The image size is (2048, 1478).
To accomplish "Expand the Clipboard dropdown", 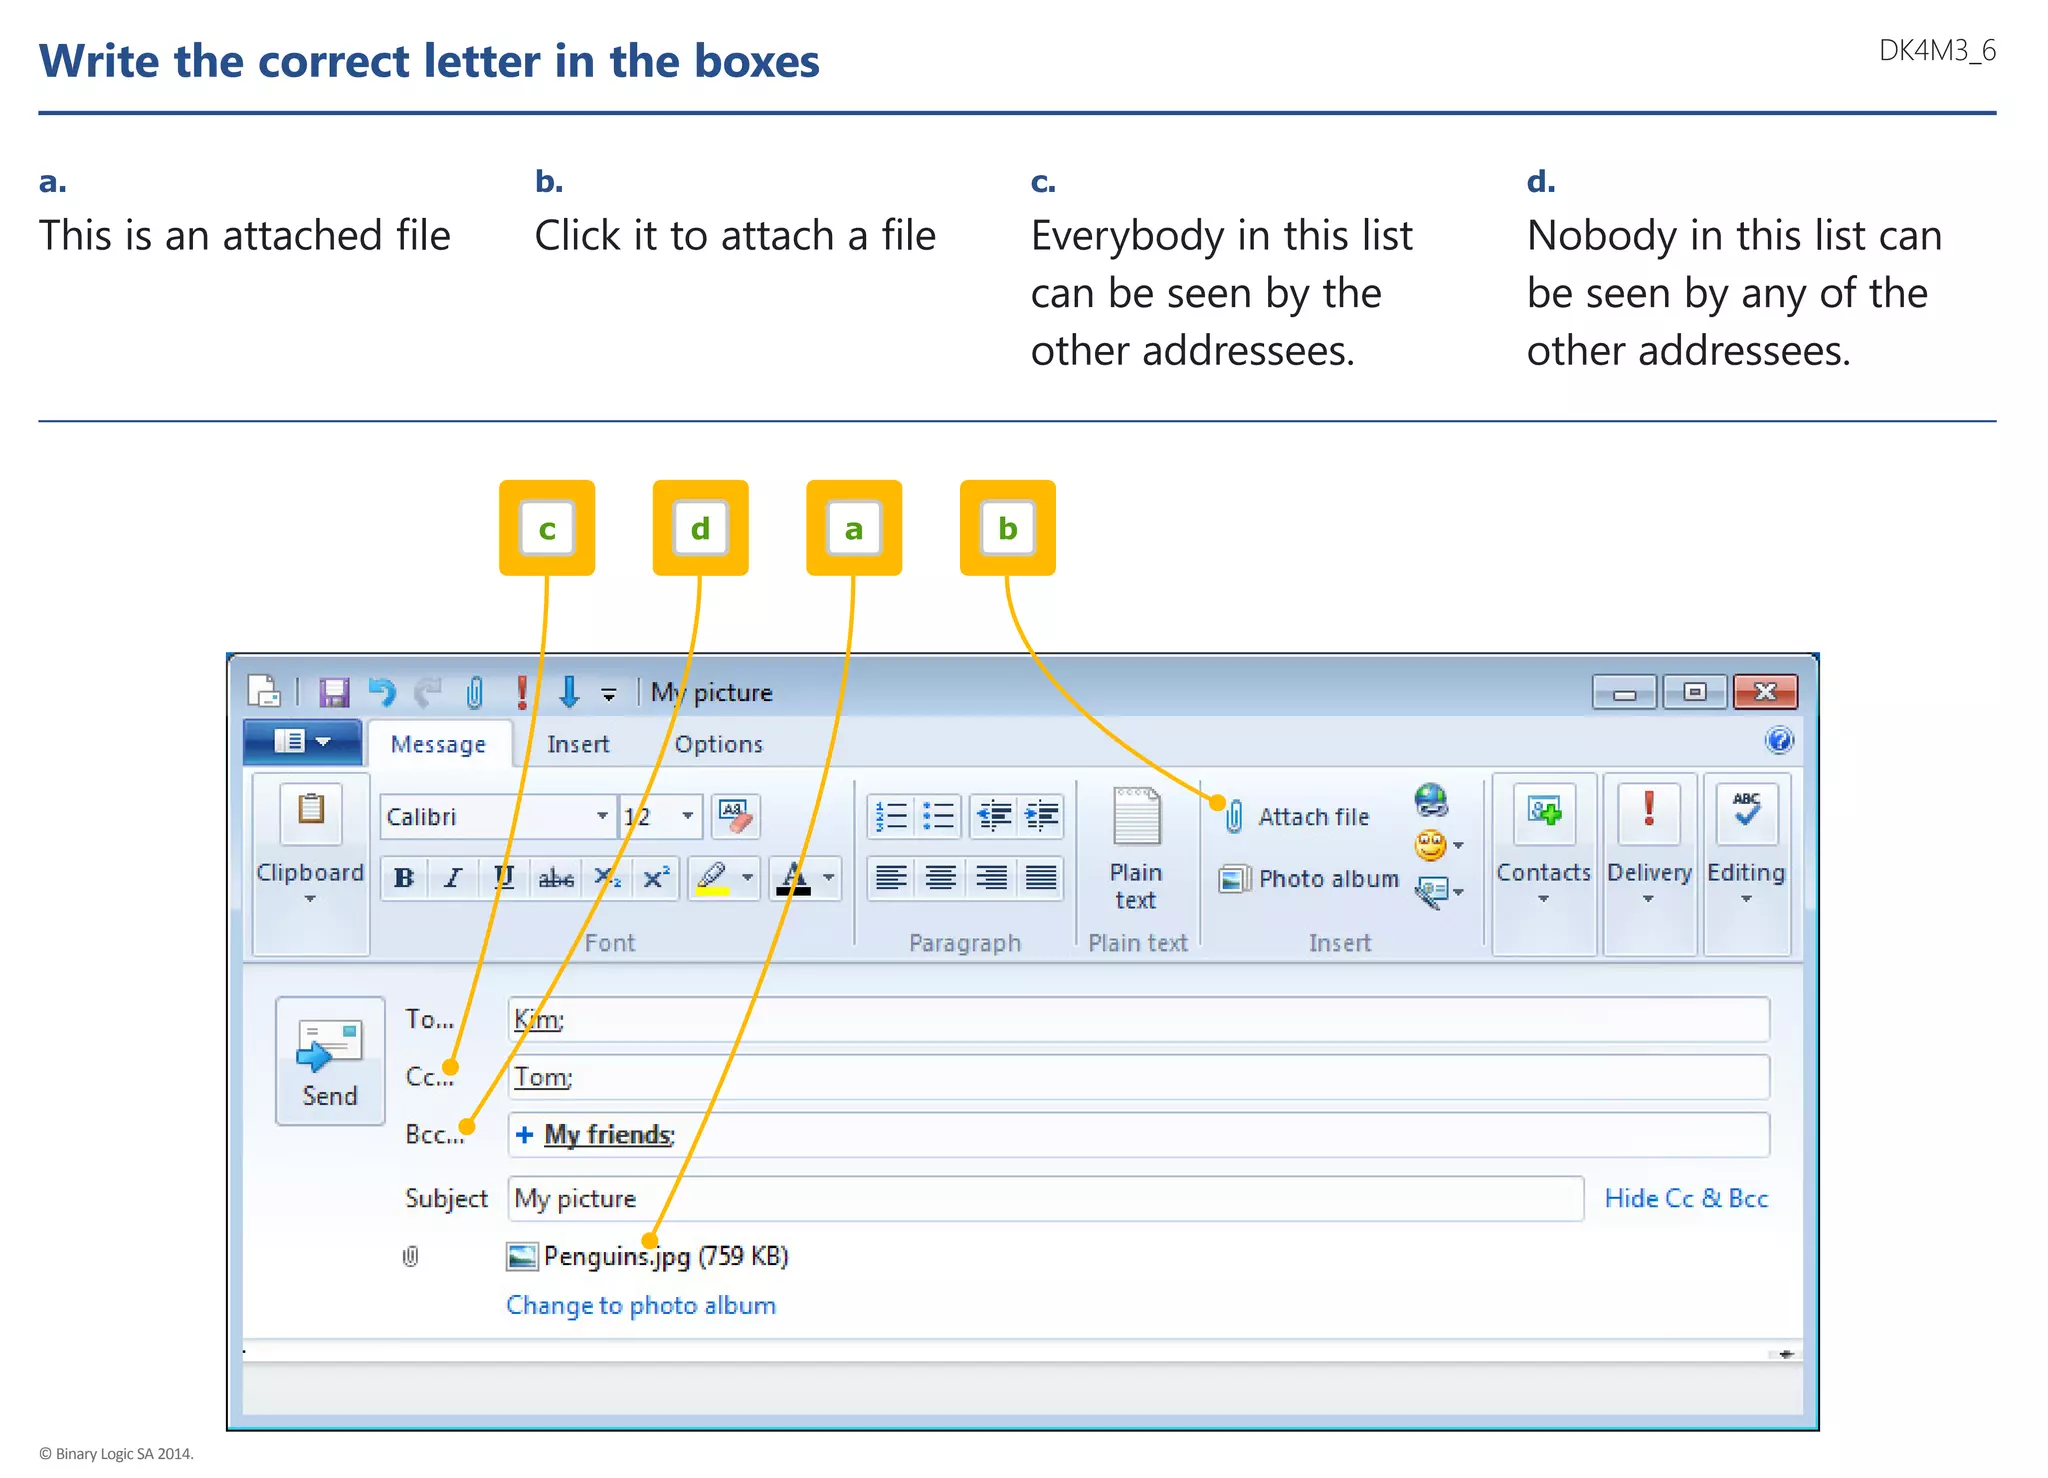I will pos(310,898).
